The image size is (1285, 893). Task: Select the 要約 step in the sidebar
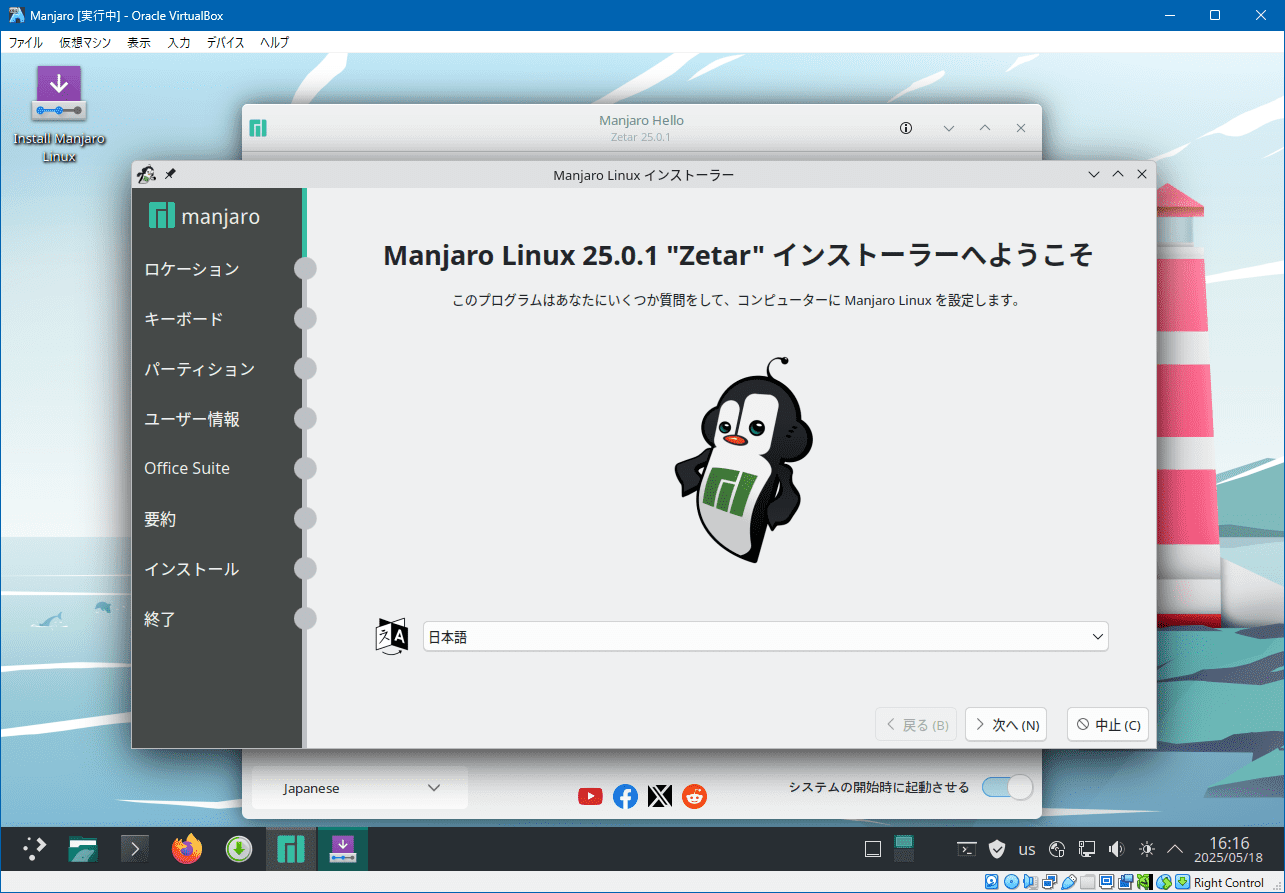point(160,519)
